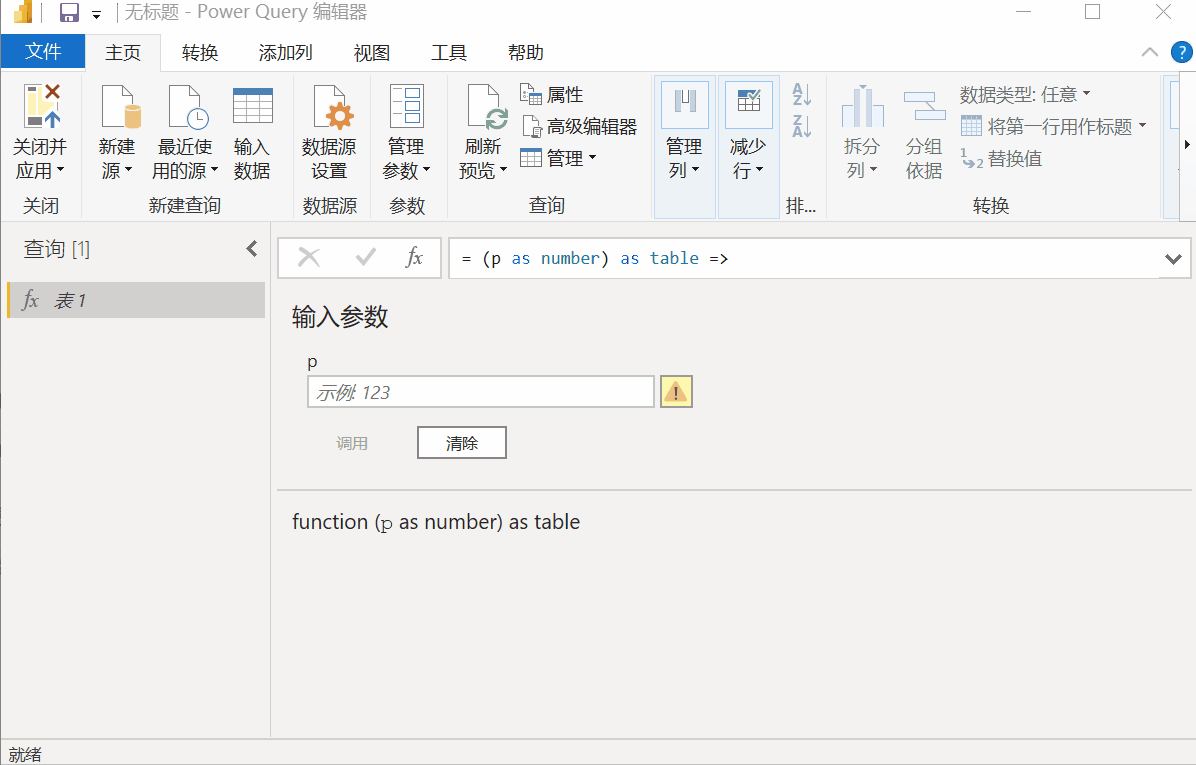1196x765 pixels.
Task: Expand the formula bar with the chevron
Action: (x=1173, y=259)
